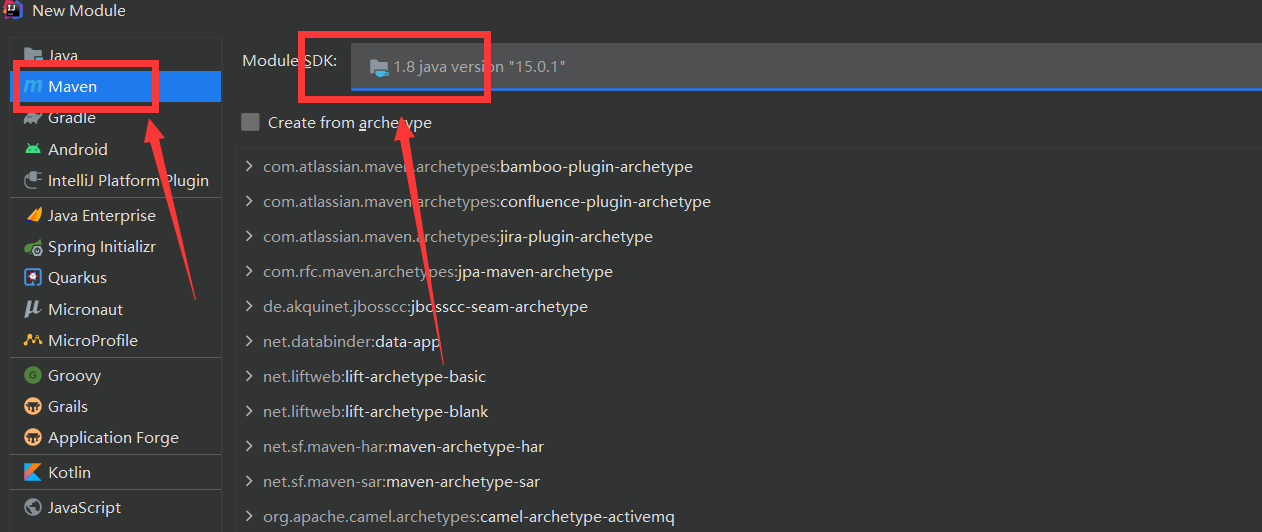Expand confluence-plugin-archetype entry
Screen dimensions: 1262x532
click(x=249, y=201)
